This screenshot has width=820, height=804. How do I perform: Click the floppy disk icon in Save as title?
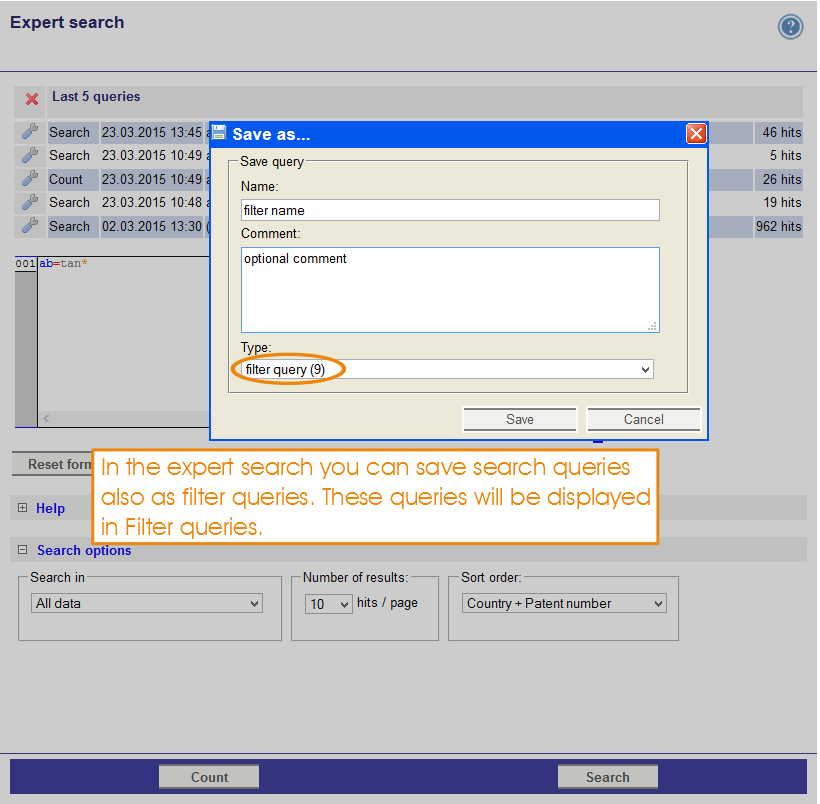click(x=219, y=133)
